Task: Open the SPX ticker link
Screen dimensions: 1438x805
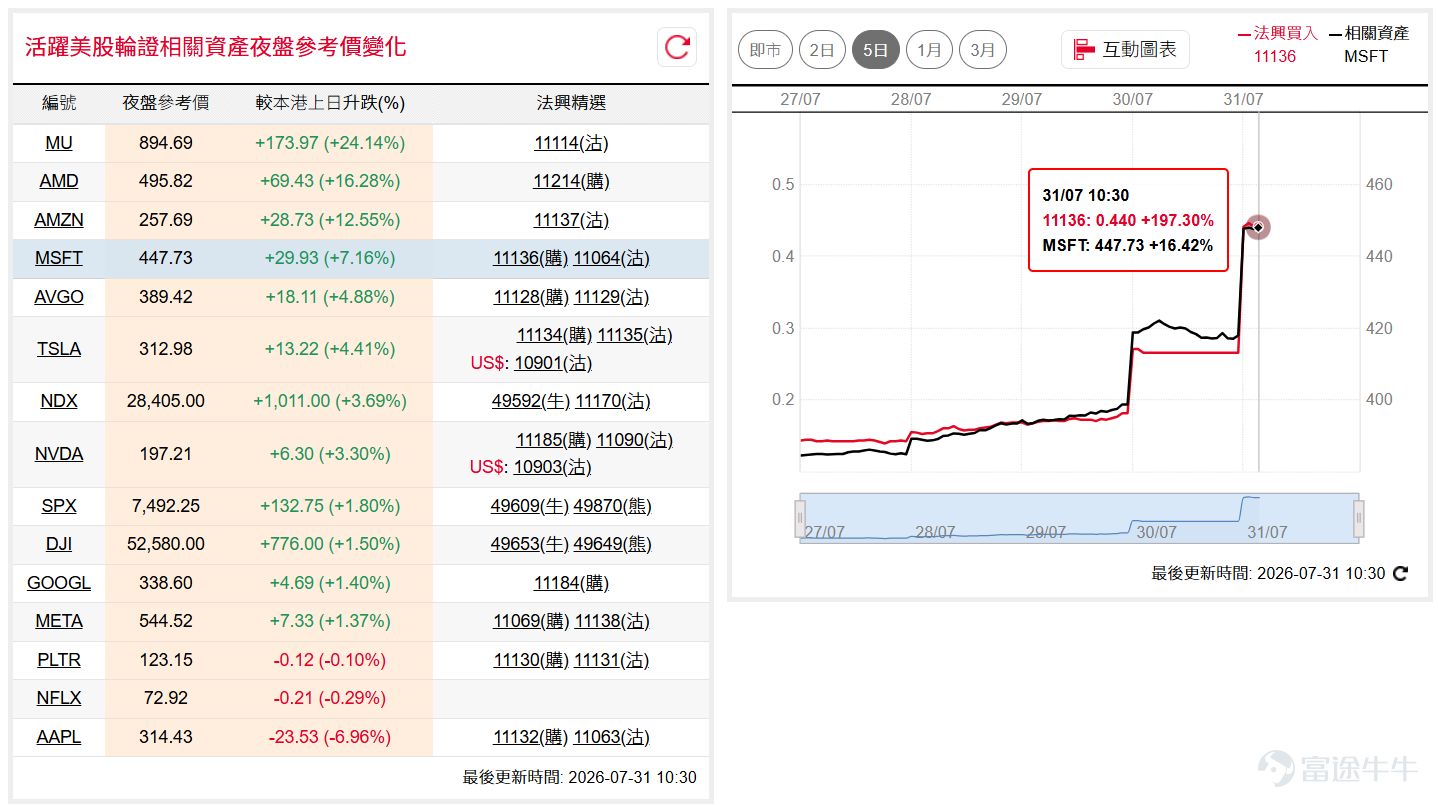Action: pyautogui.click(x=59, y=506)
